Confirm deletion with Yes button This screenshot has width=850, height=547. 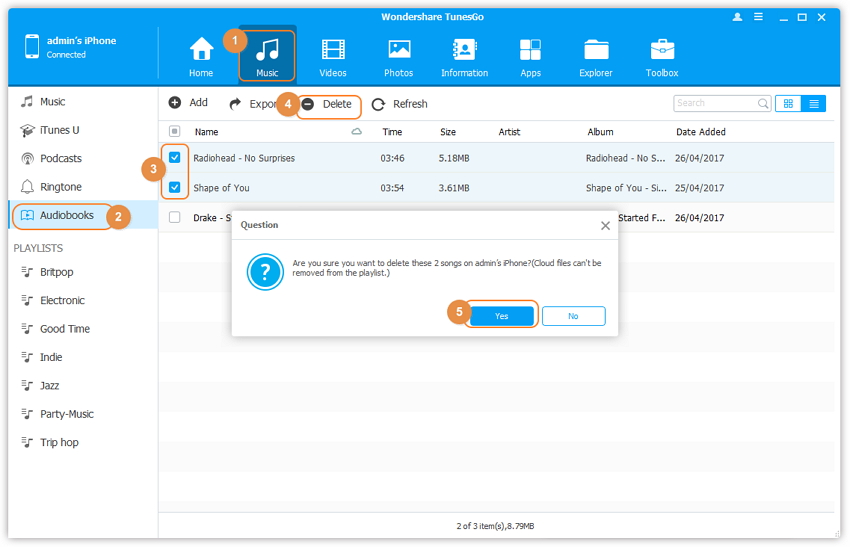[x=501, y=316]
